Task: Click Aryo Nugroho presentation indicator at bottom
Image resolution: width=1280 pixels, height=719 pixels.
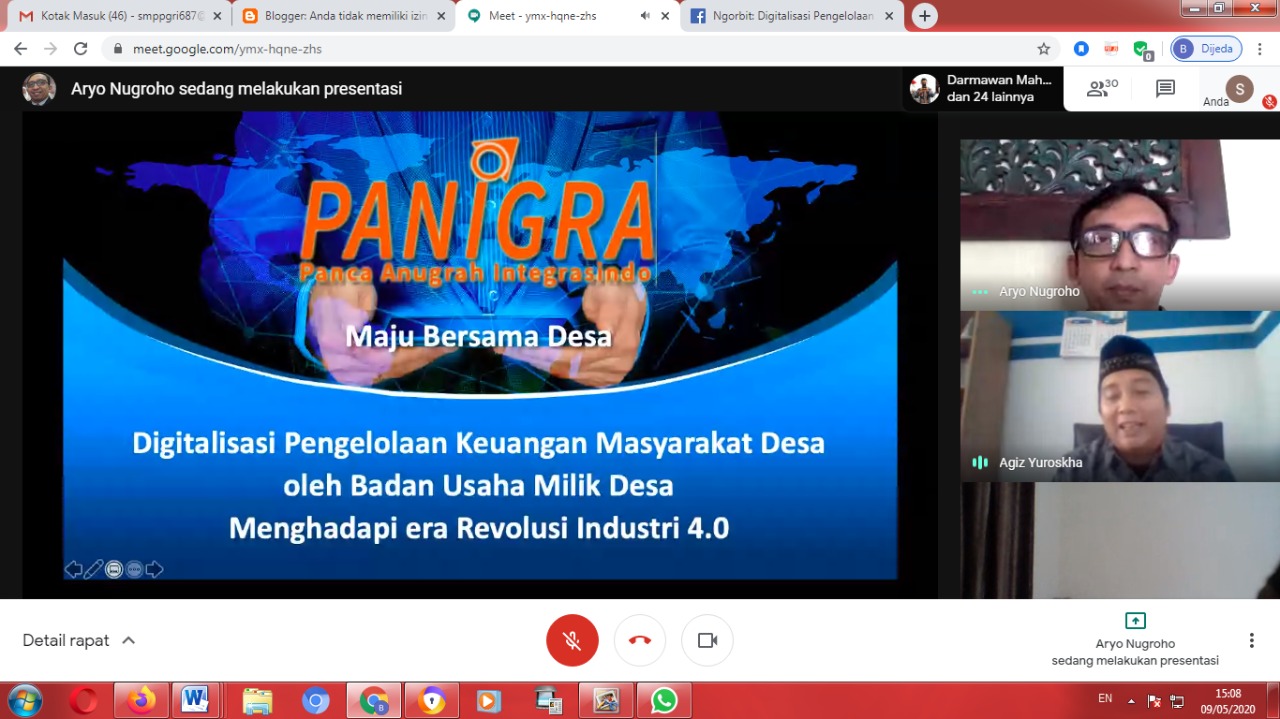Action: (1135, 640)
